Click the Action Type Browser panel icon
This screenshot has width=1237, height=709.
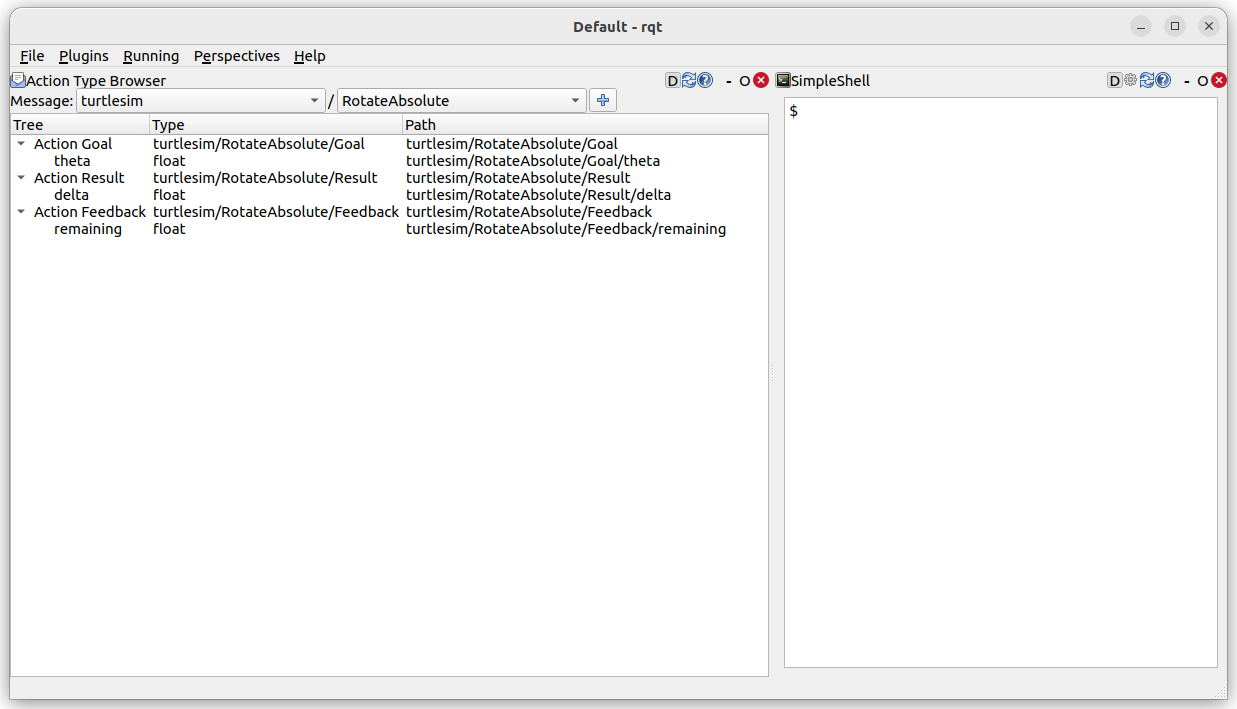click(18, 80)
